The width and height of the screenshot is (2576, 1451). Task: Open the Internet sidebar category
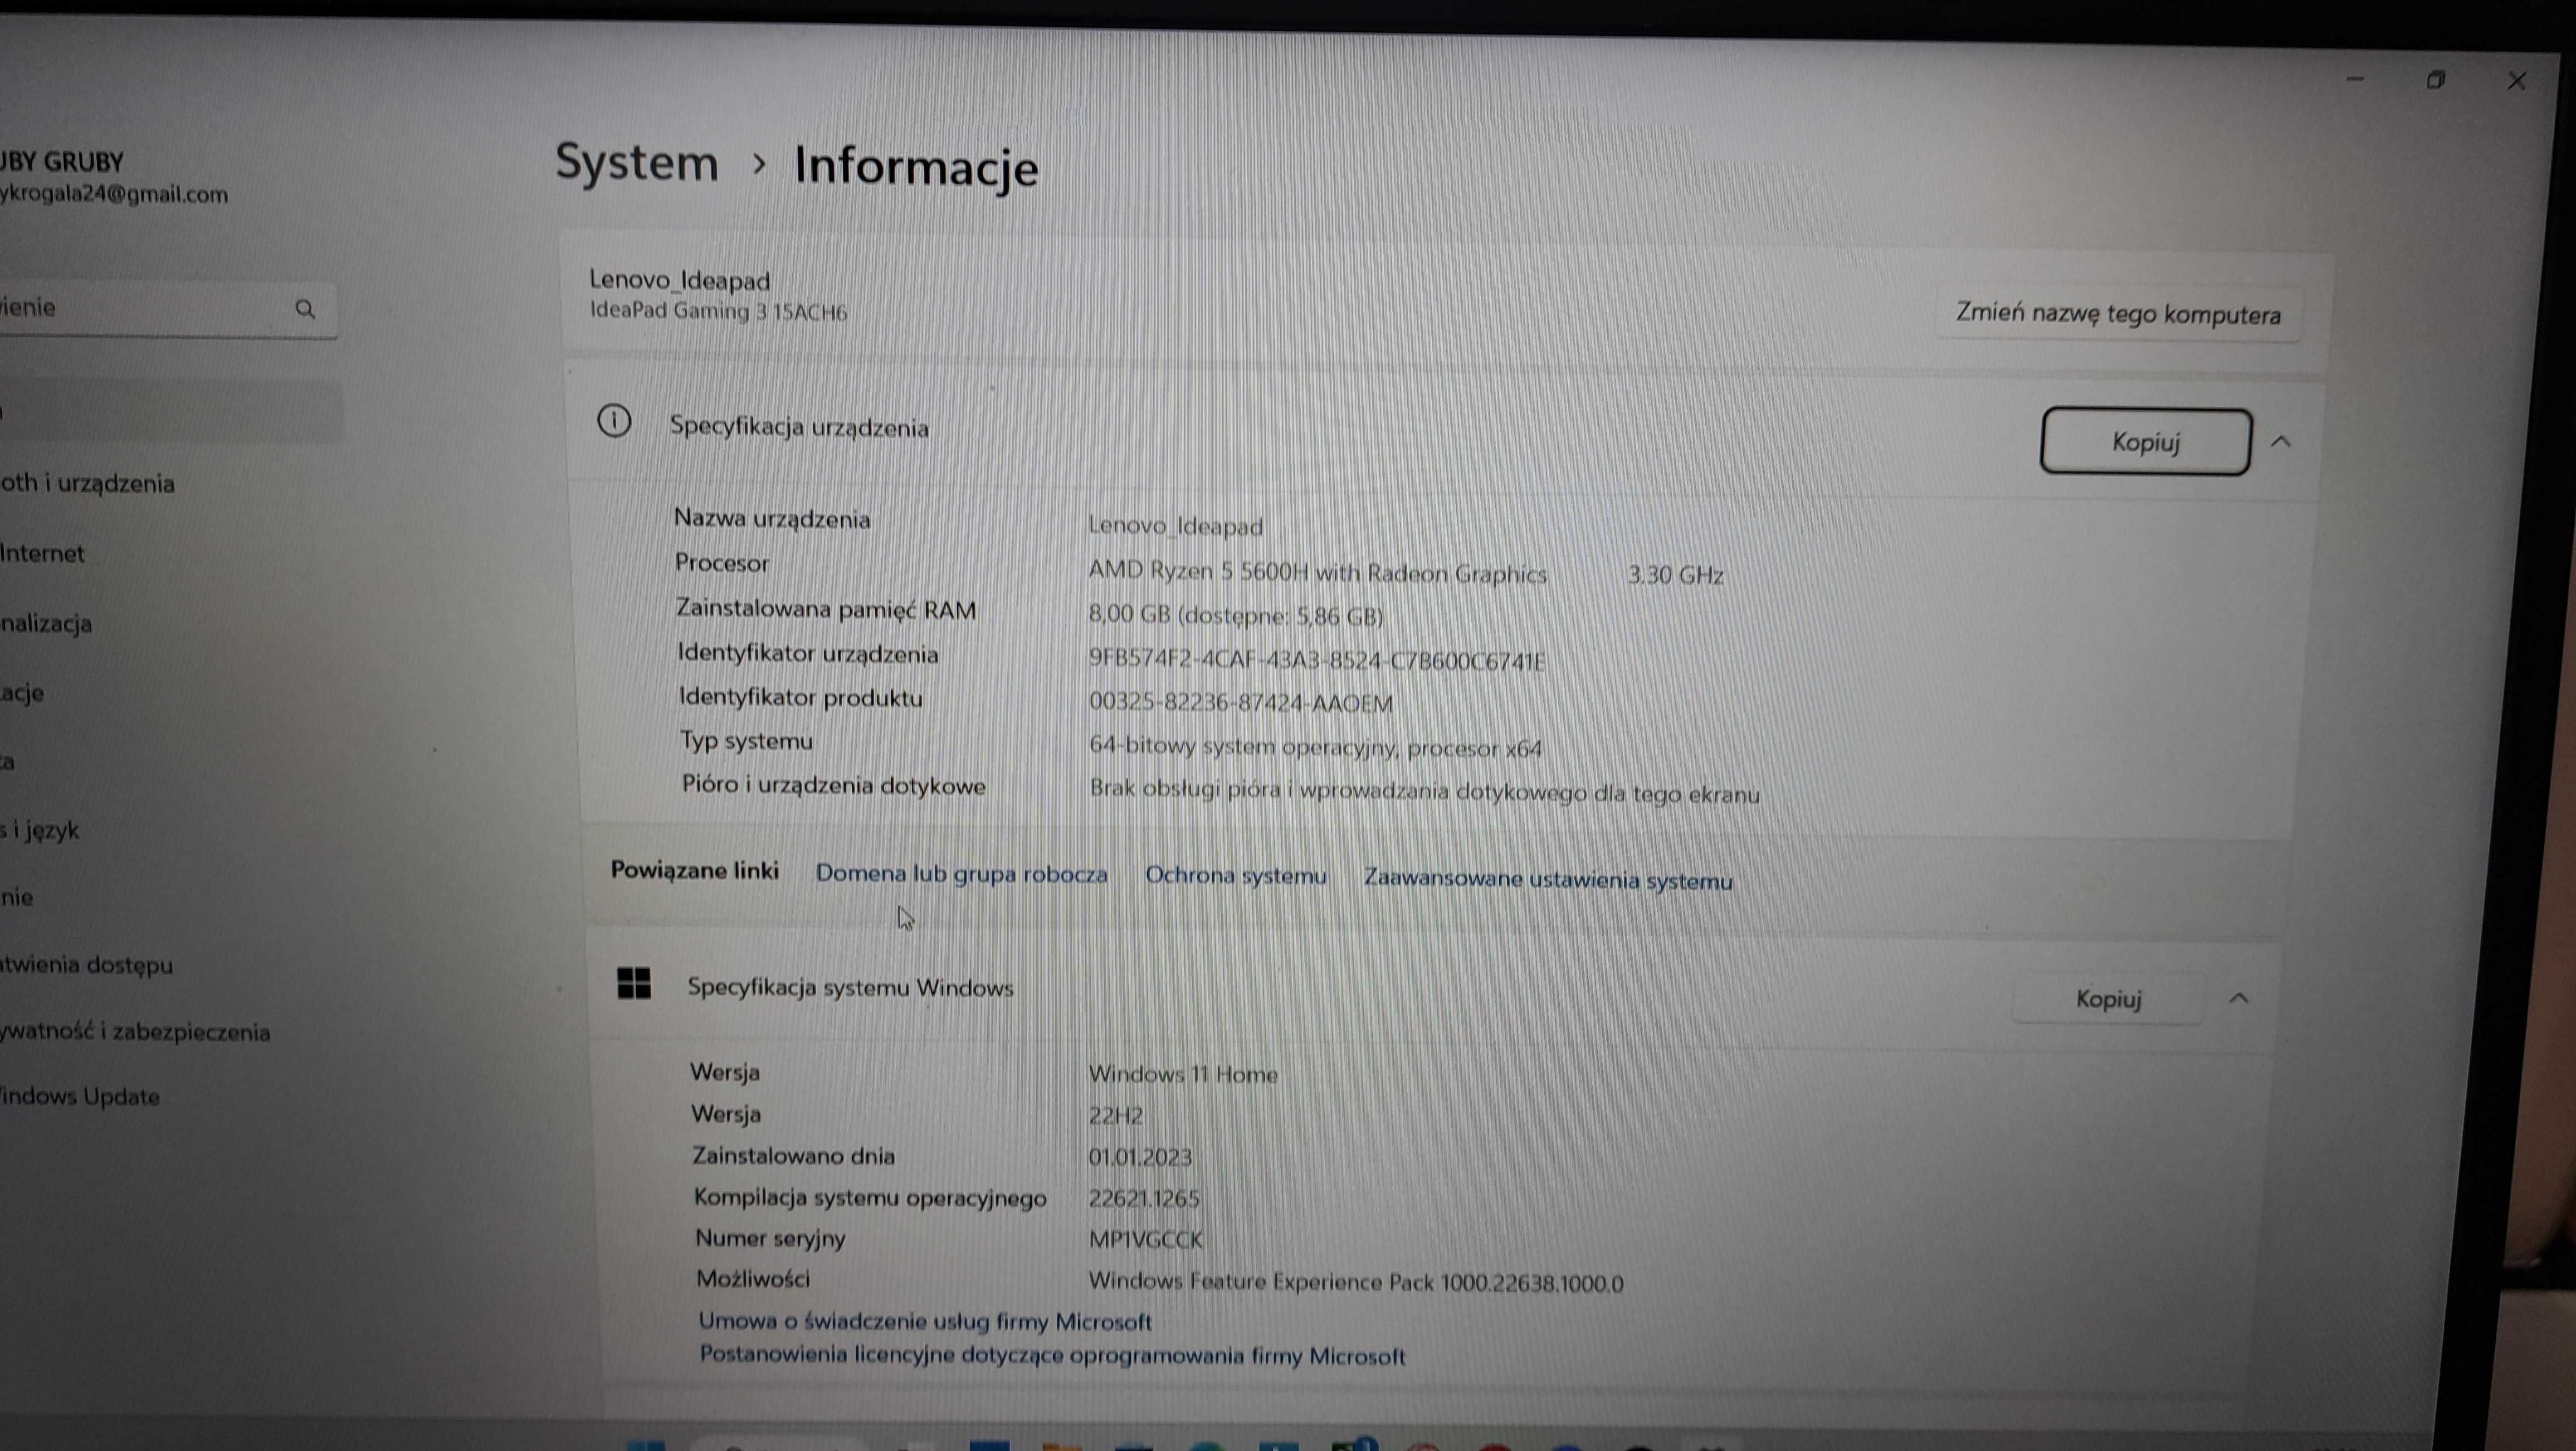coord(42,553)
